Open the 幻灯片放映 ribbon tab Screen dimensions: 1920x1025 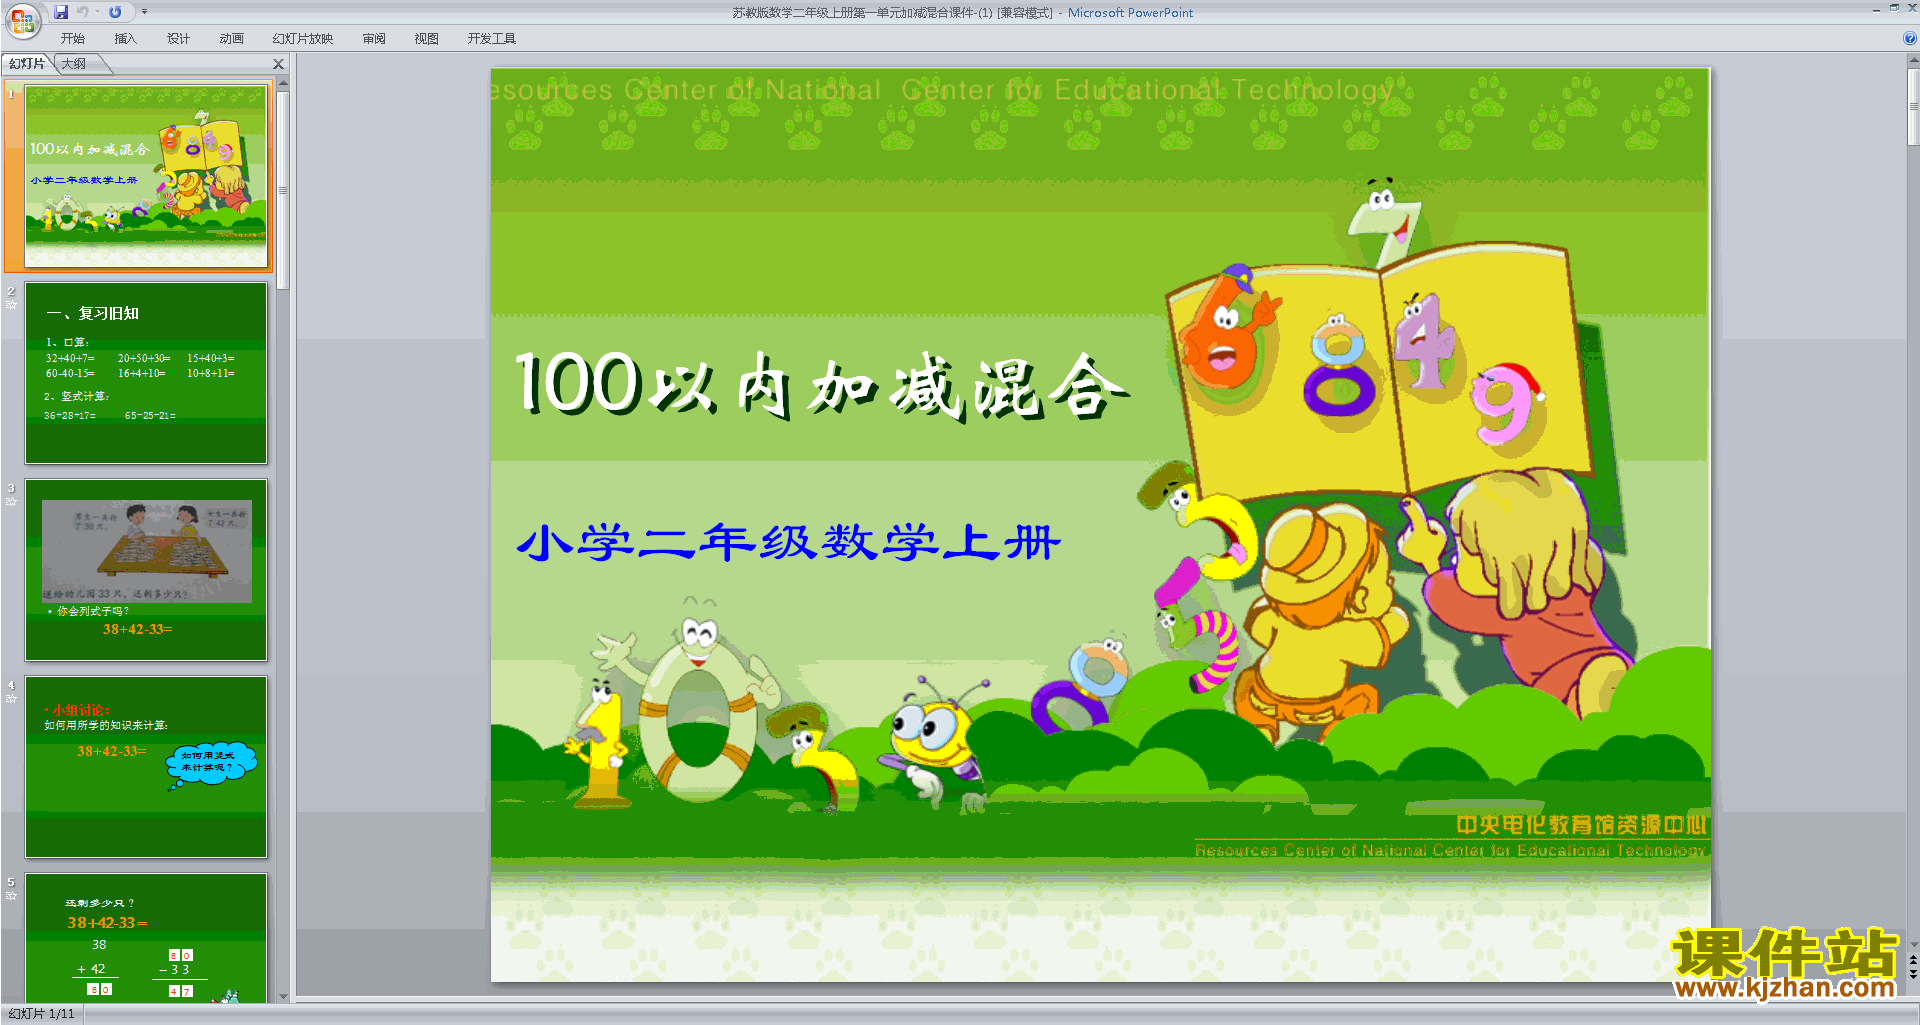pyautogui.click(x=302, y=39)
